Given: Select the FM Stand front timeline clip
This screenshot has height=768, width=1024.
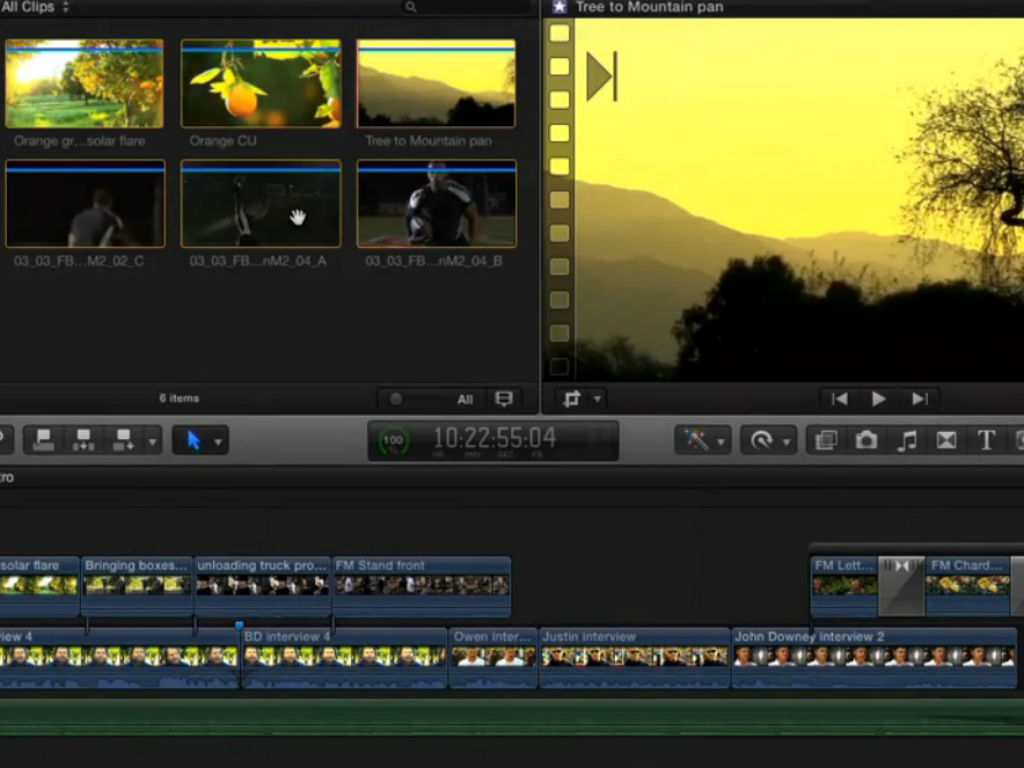Looking at the screenshot, I should point(422,586).
